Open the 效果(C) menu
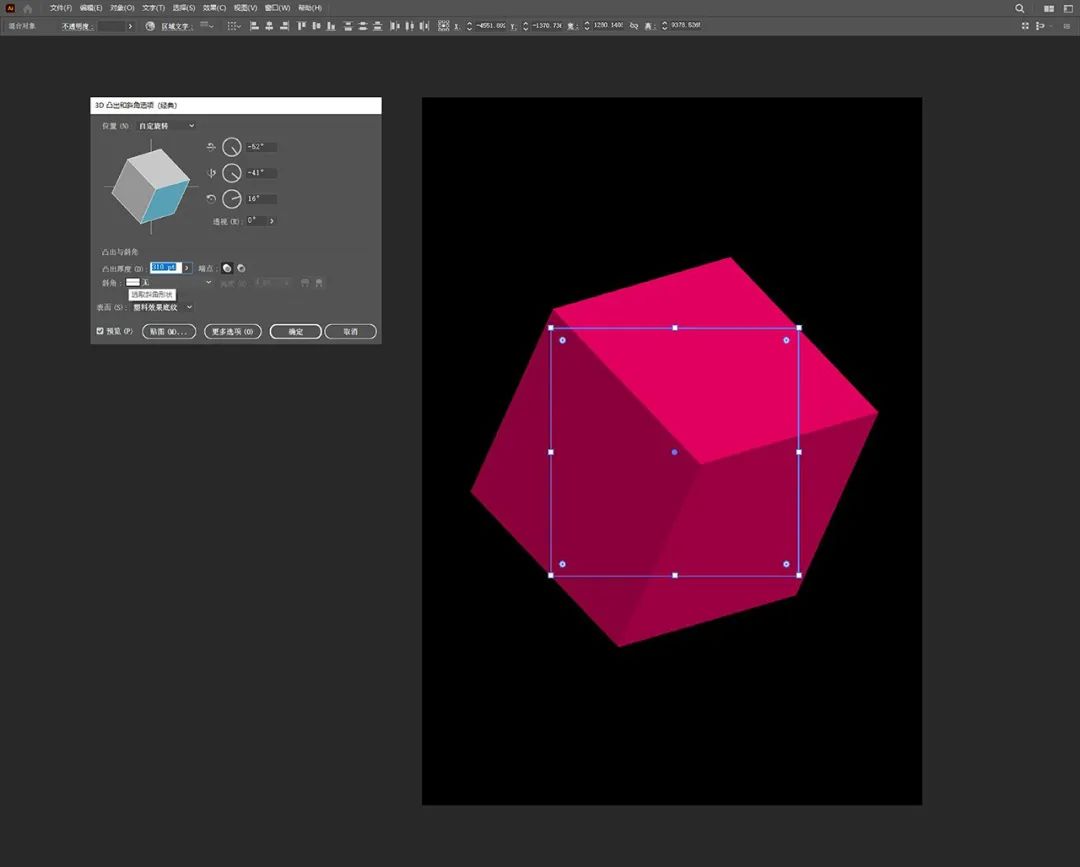Screen dimensions: 1080x867 click(213, 8)
